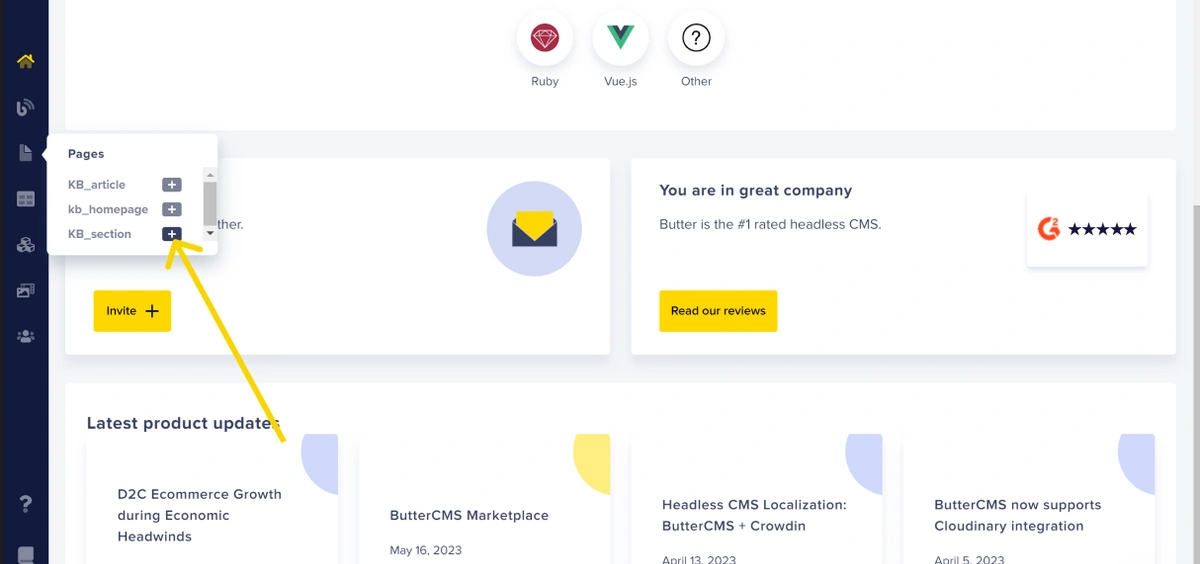Image resolution: width=1200 pixels, height=564 pixels.
Task: Click Read our reviews button
Action: point(718,311)
